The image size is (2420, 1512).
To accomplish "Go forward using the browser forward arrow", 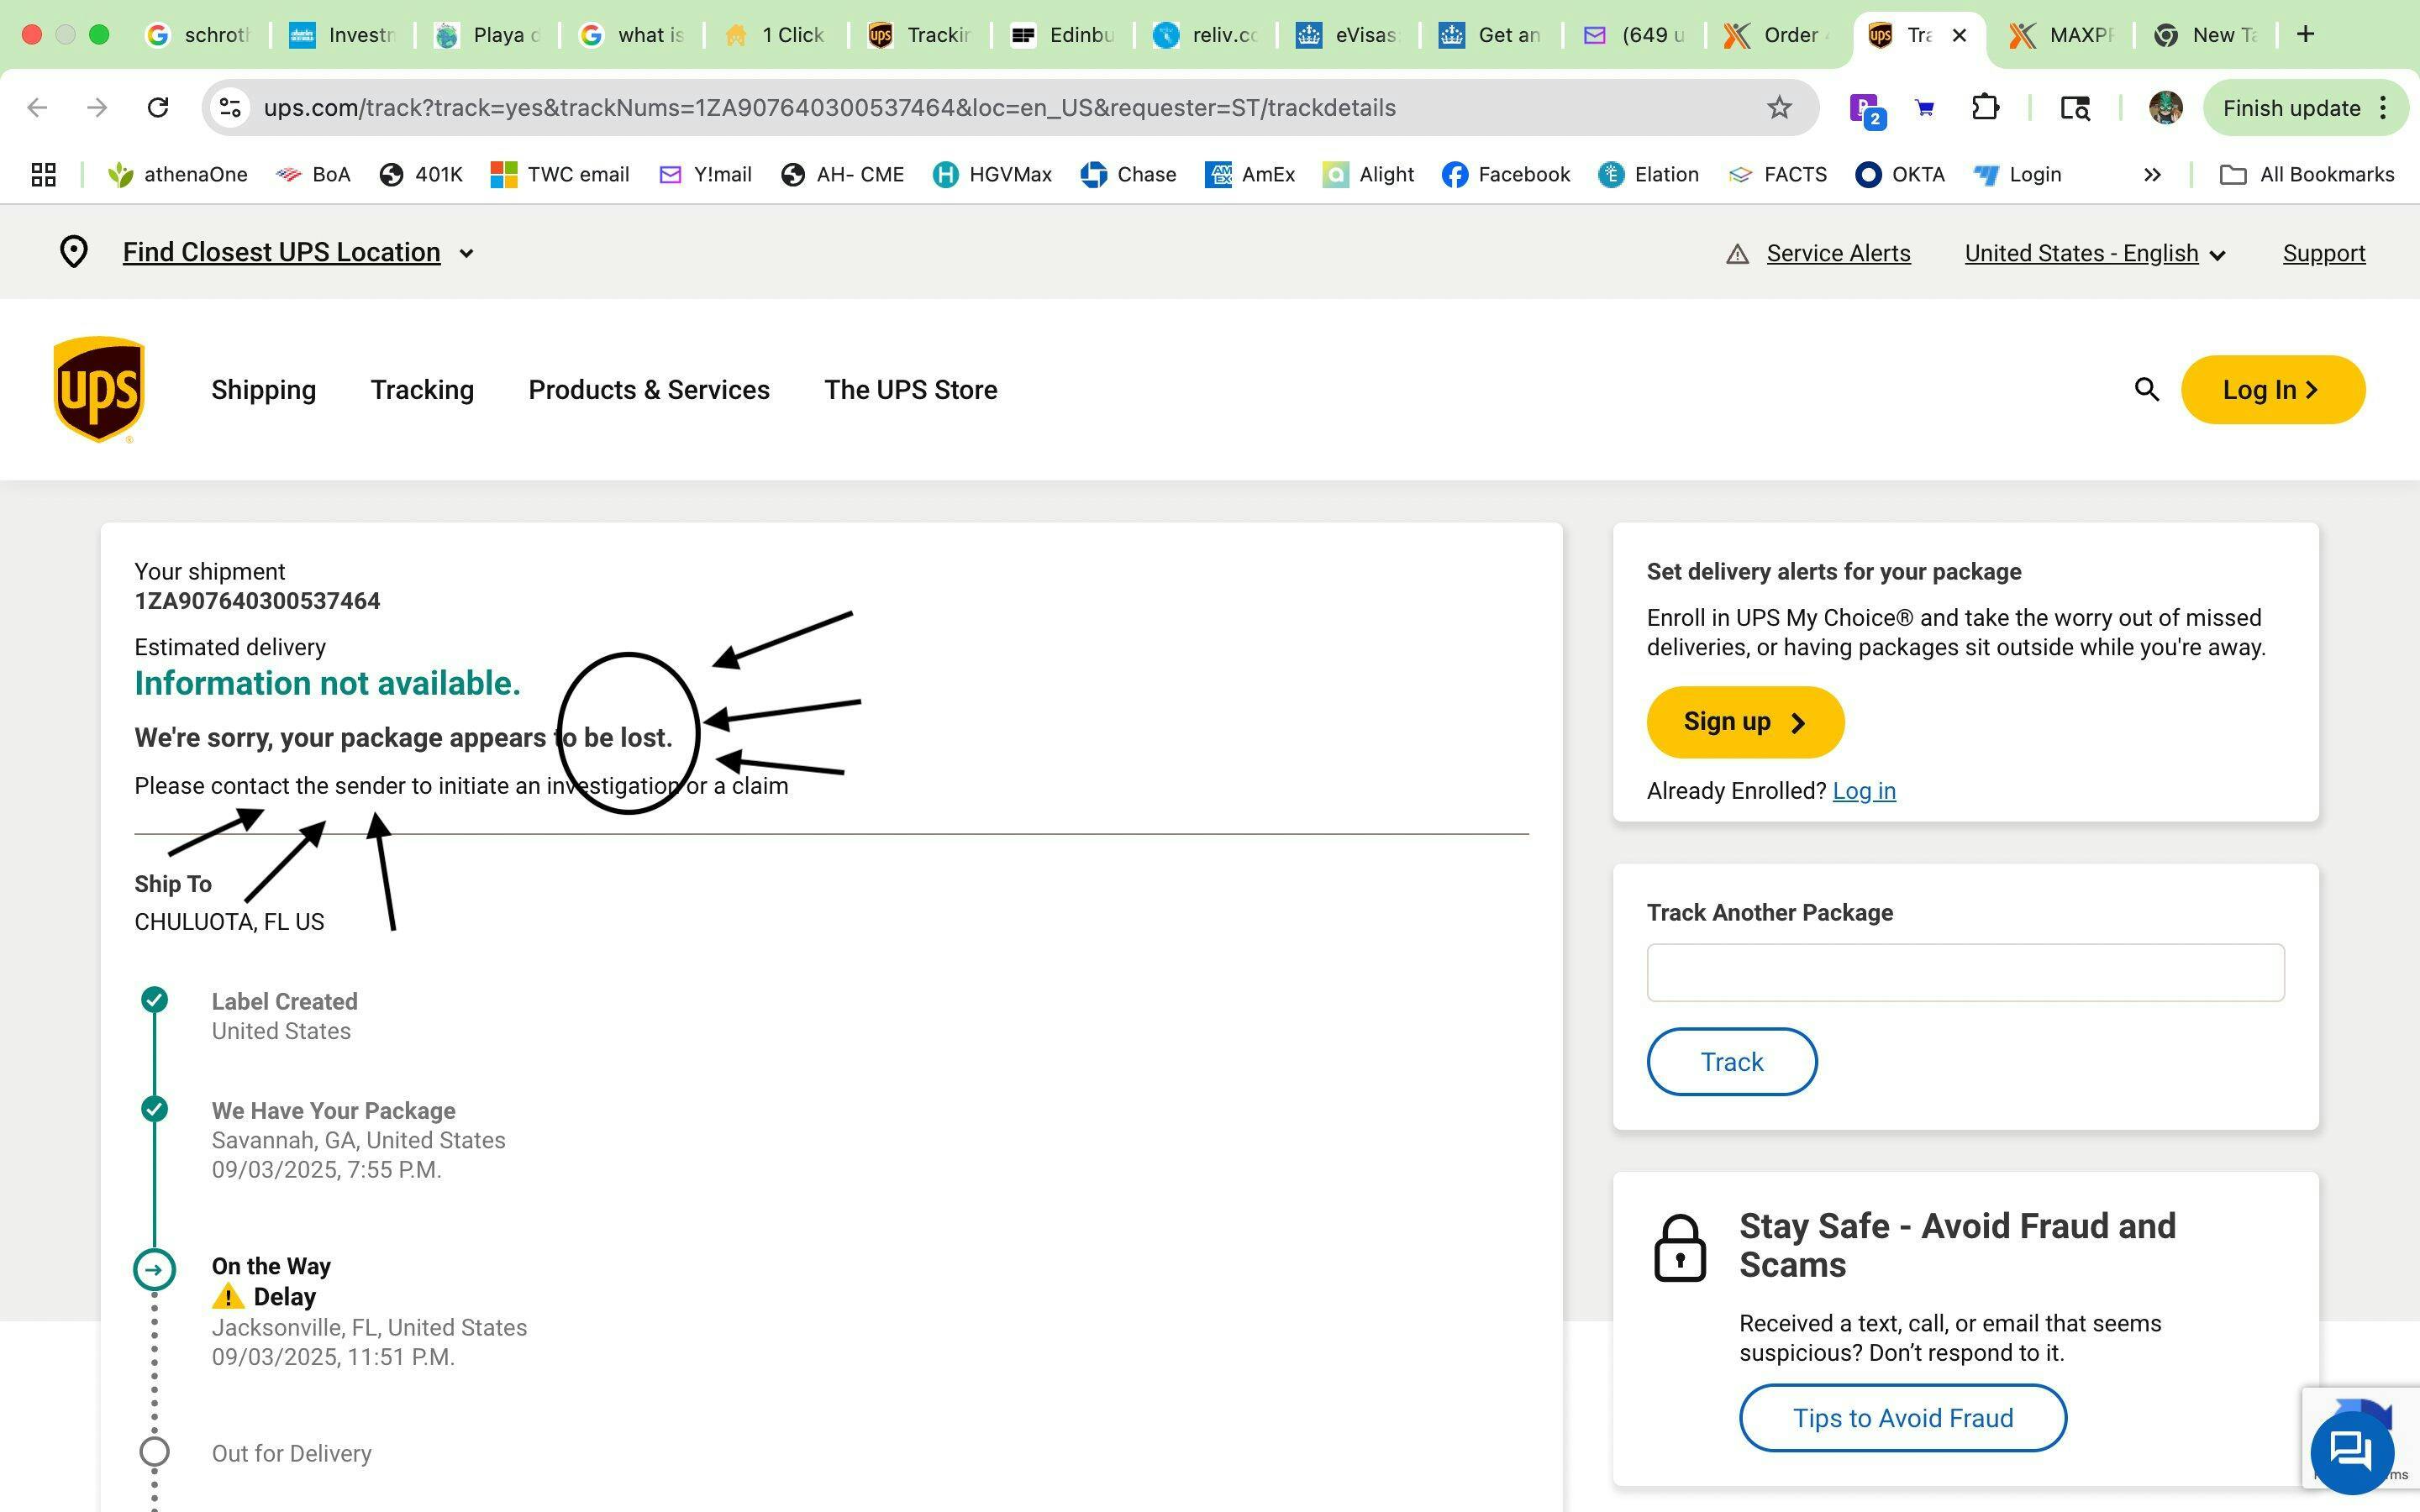I will 97,107.
